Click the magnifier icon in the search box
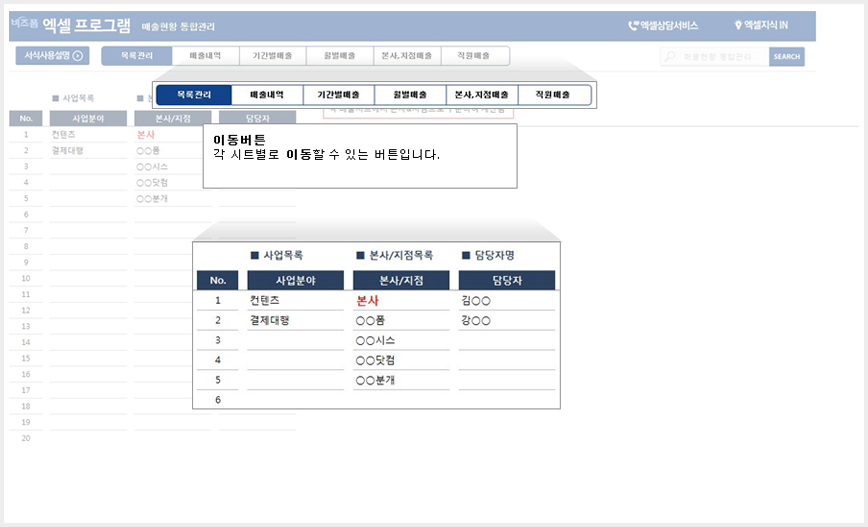 (x=670, y=56)
